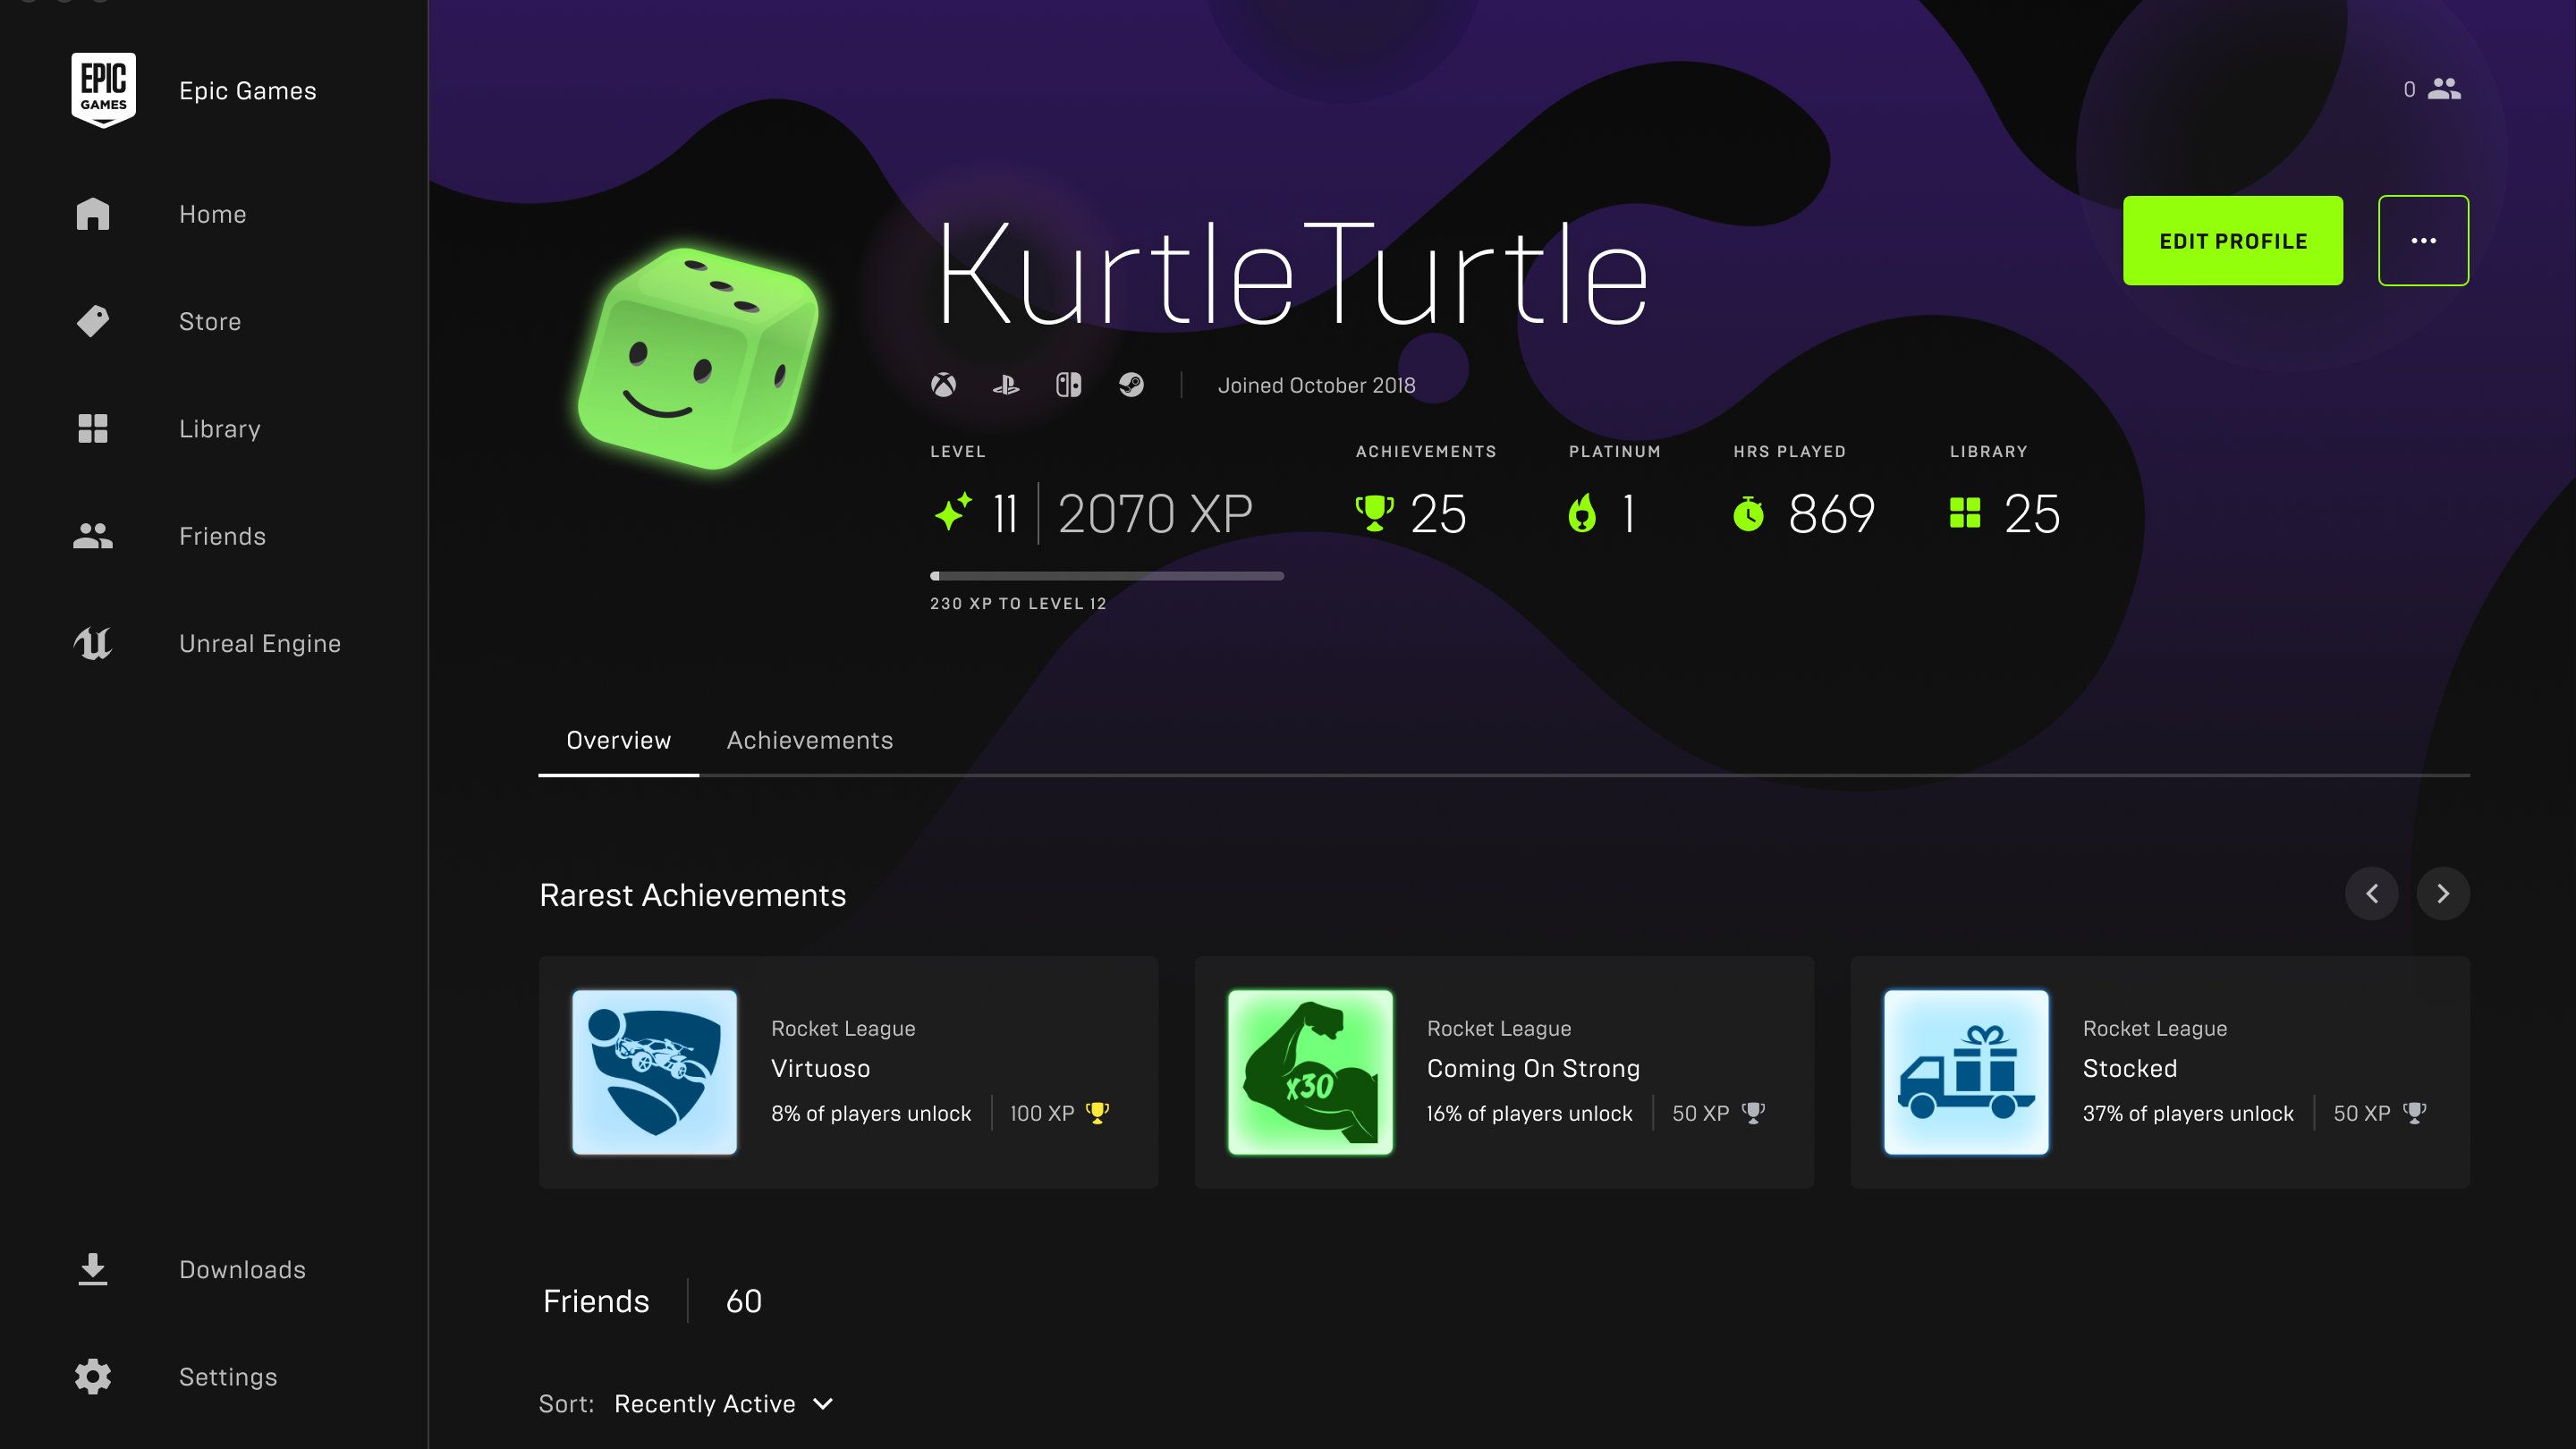
Task: Open Settings via gear icon
Action: [x=93, y=1376]
